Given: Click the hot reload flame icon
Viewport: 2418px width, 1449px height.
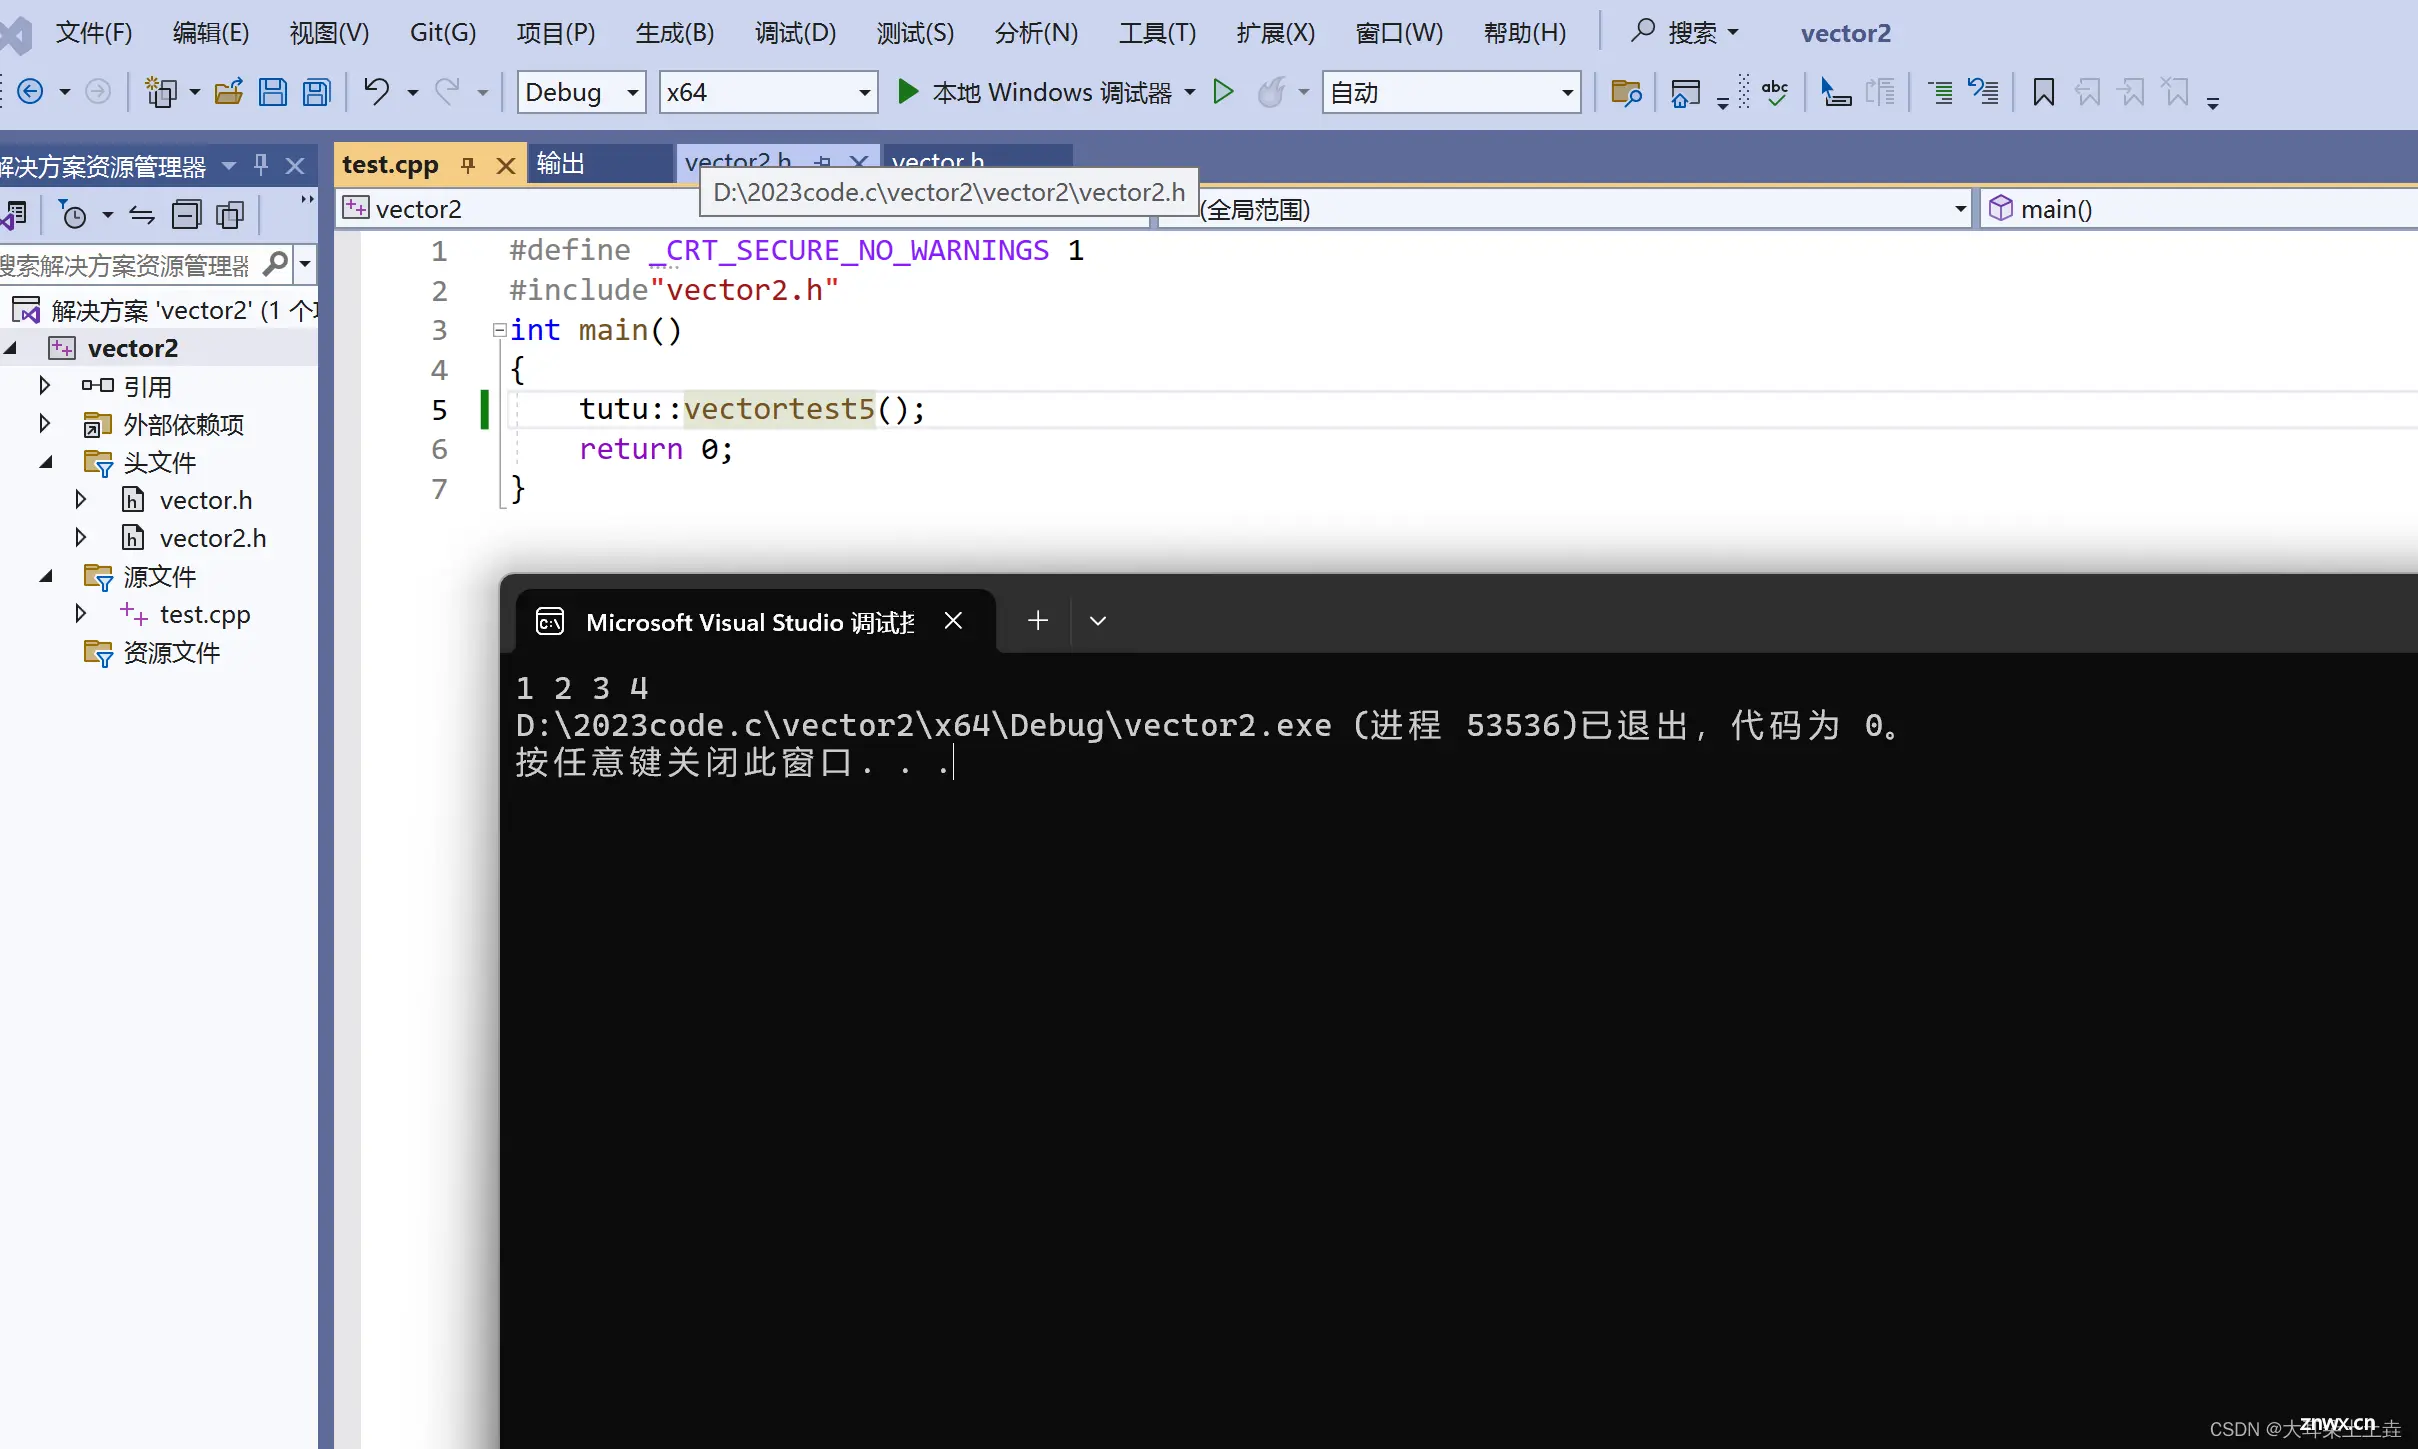Looking at the screenshot, I should point(1271,92).
